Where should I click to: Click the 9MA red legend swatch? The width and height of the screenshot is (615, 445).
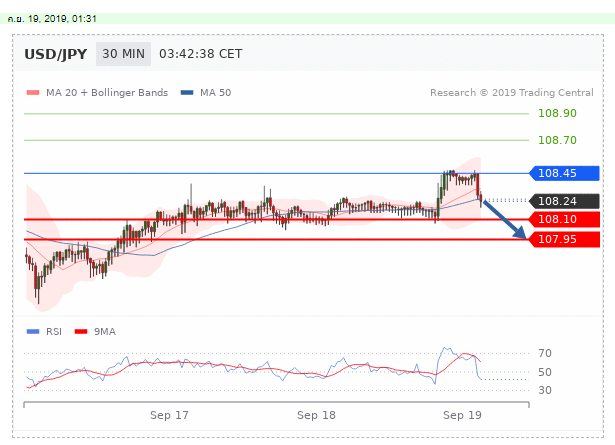point(81,332)
